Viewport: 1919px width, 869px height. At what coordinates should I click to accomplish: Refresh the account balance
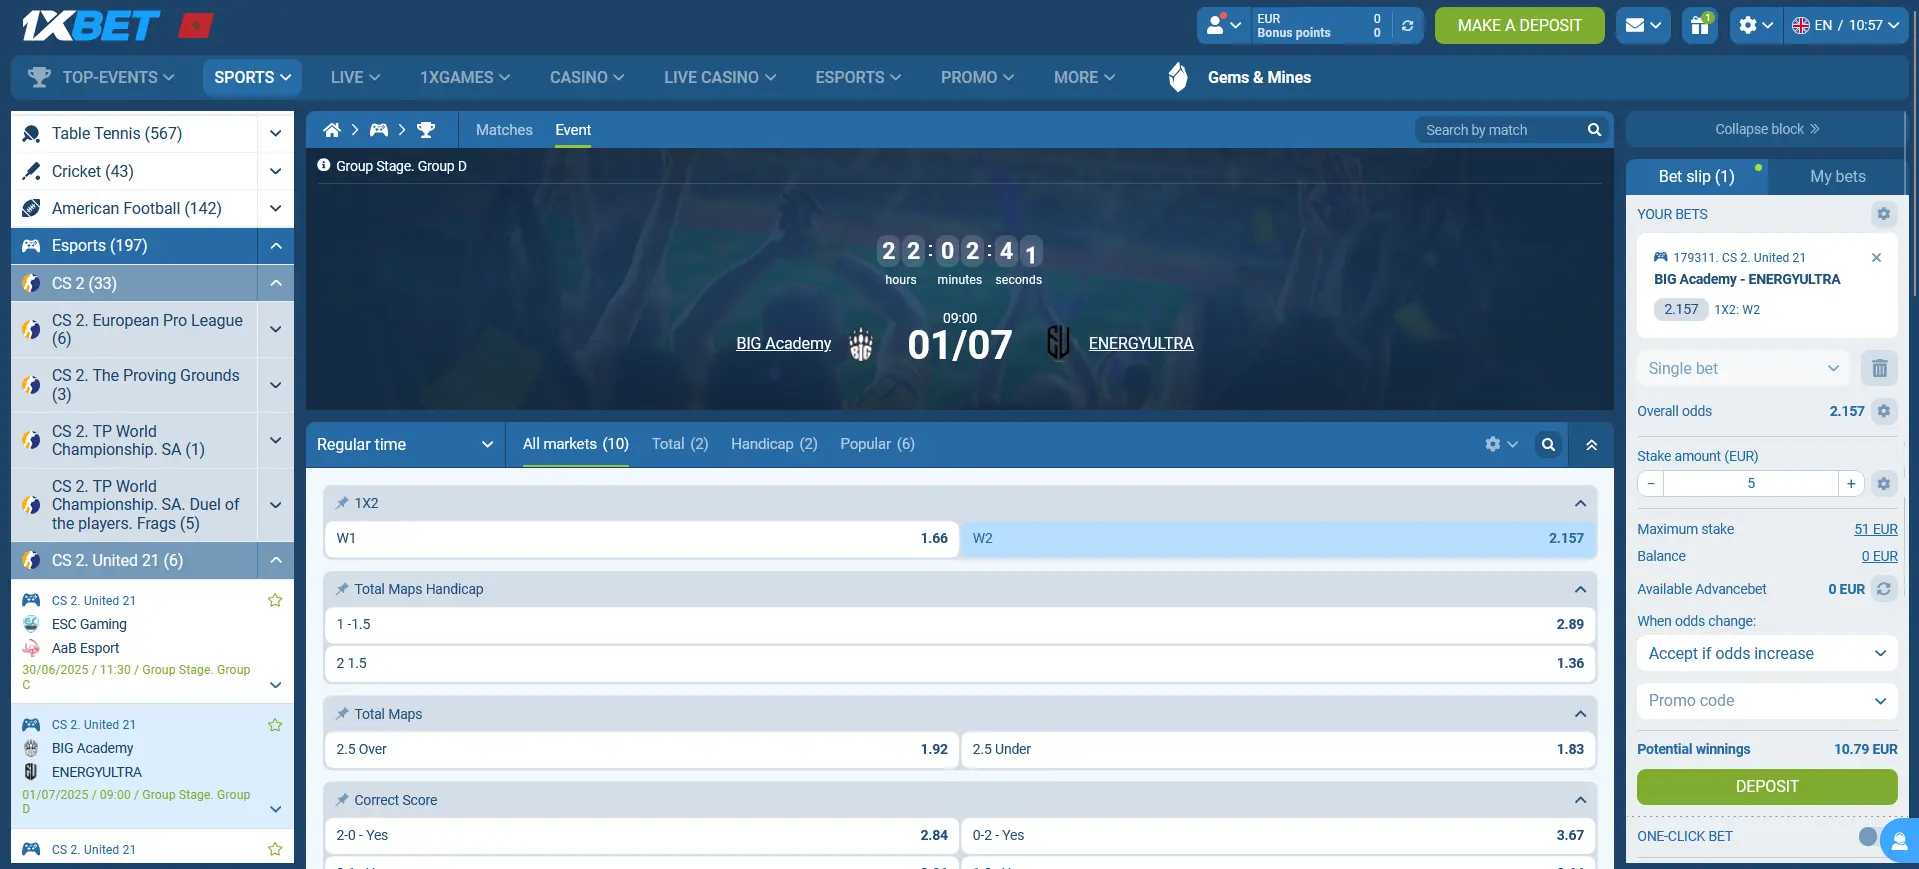1407,26
